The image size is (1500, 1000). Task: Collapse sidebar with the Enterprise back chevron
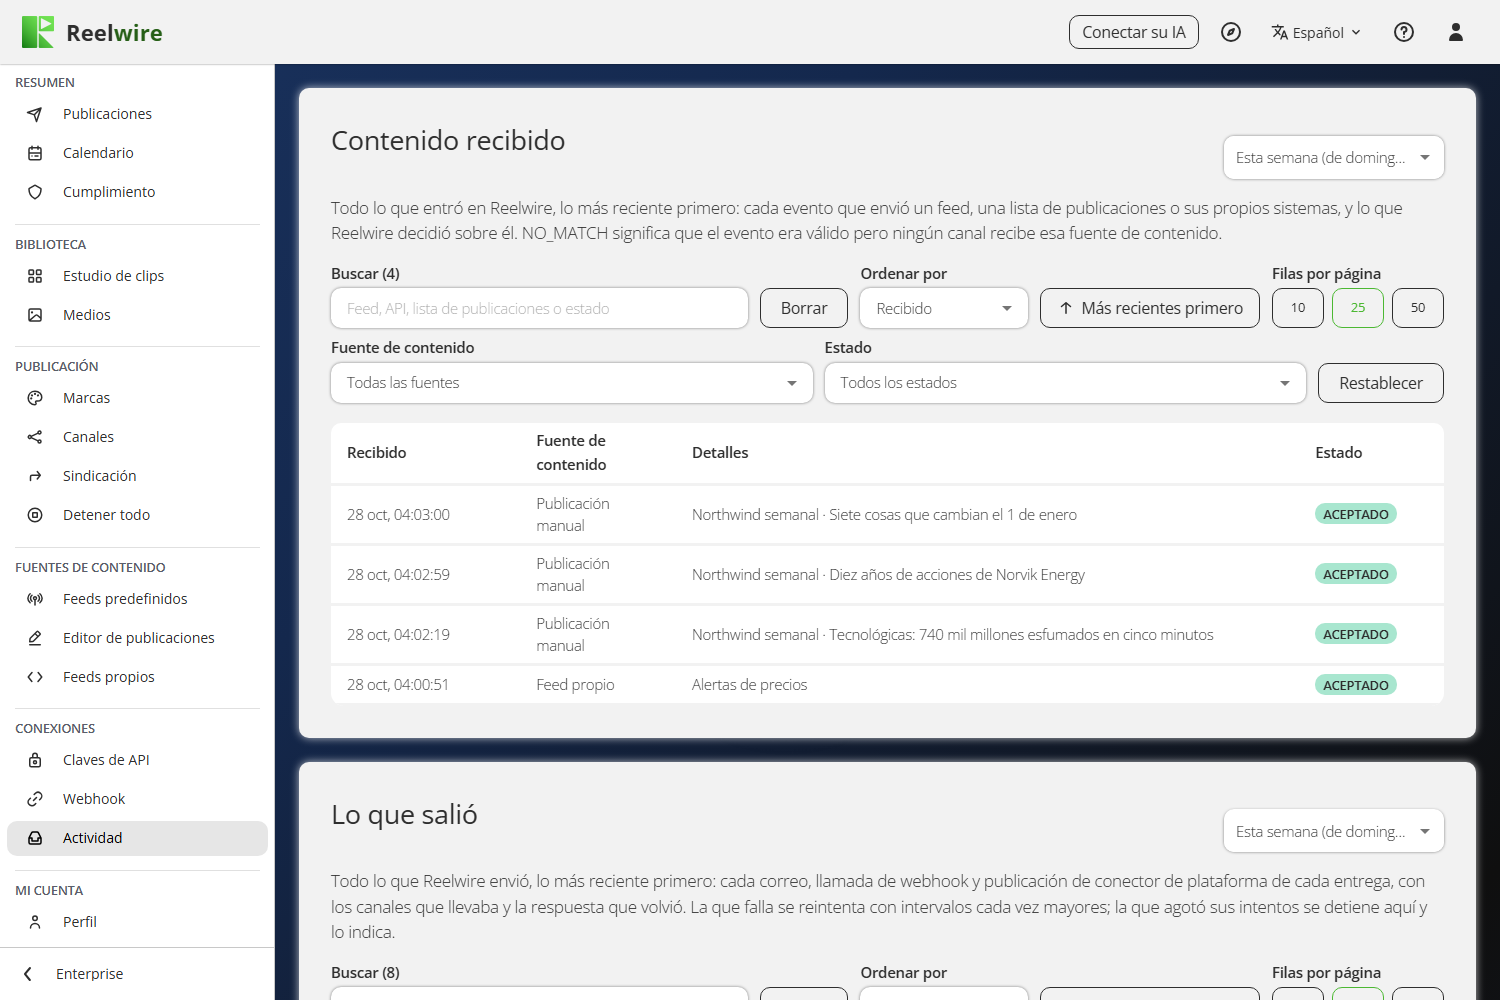click(x=28, y=974)
